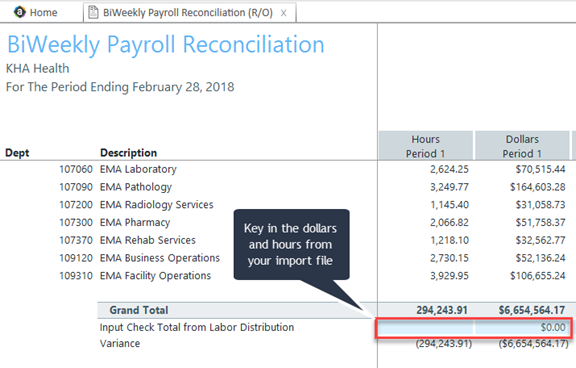Click EMA Radiology Services hours value 1,145.40
The width and height of the screenshot is (576, 368).
(x=450, y=205)
